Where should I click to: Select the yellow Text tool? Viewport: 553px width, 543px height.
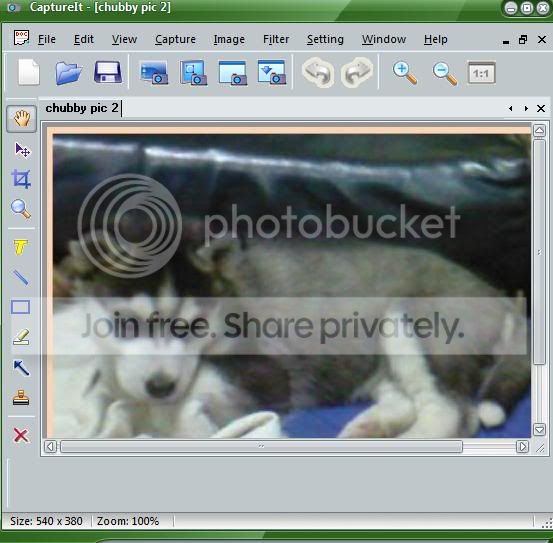(x=21, y=247)
